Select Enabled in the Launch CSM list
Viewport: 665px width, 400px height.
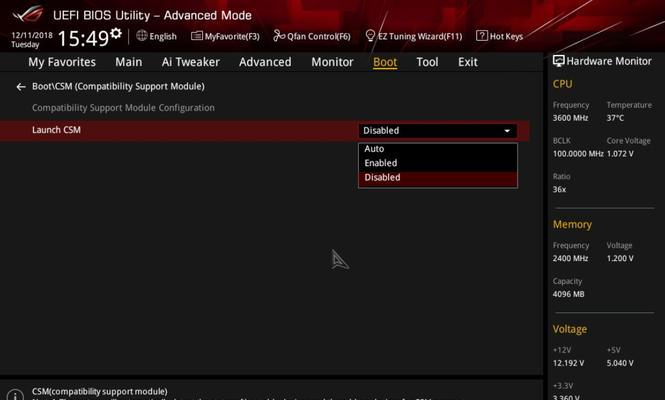tap(438, 163)
